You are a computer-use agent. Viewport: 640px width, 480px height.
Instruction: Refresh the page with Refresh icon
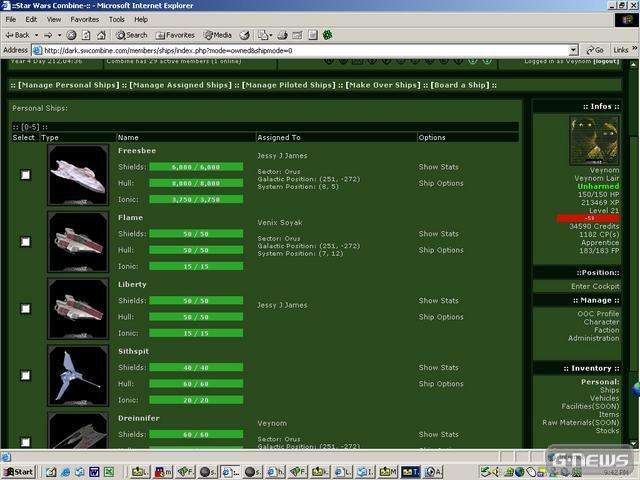[x=86, y=35]
